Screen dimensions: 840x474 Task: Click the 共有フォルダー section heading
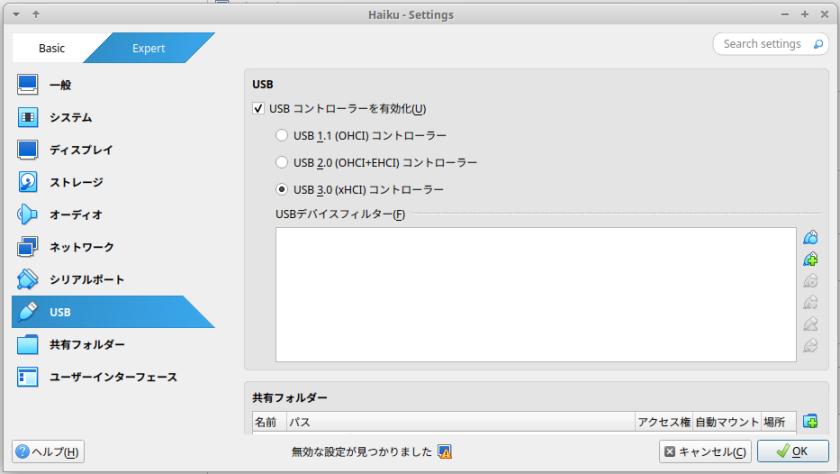point(290,397)
